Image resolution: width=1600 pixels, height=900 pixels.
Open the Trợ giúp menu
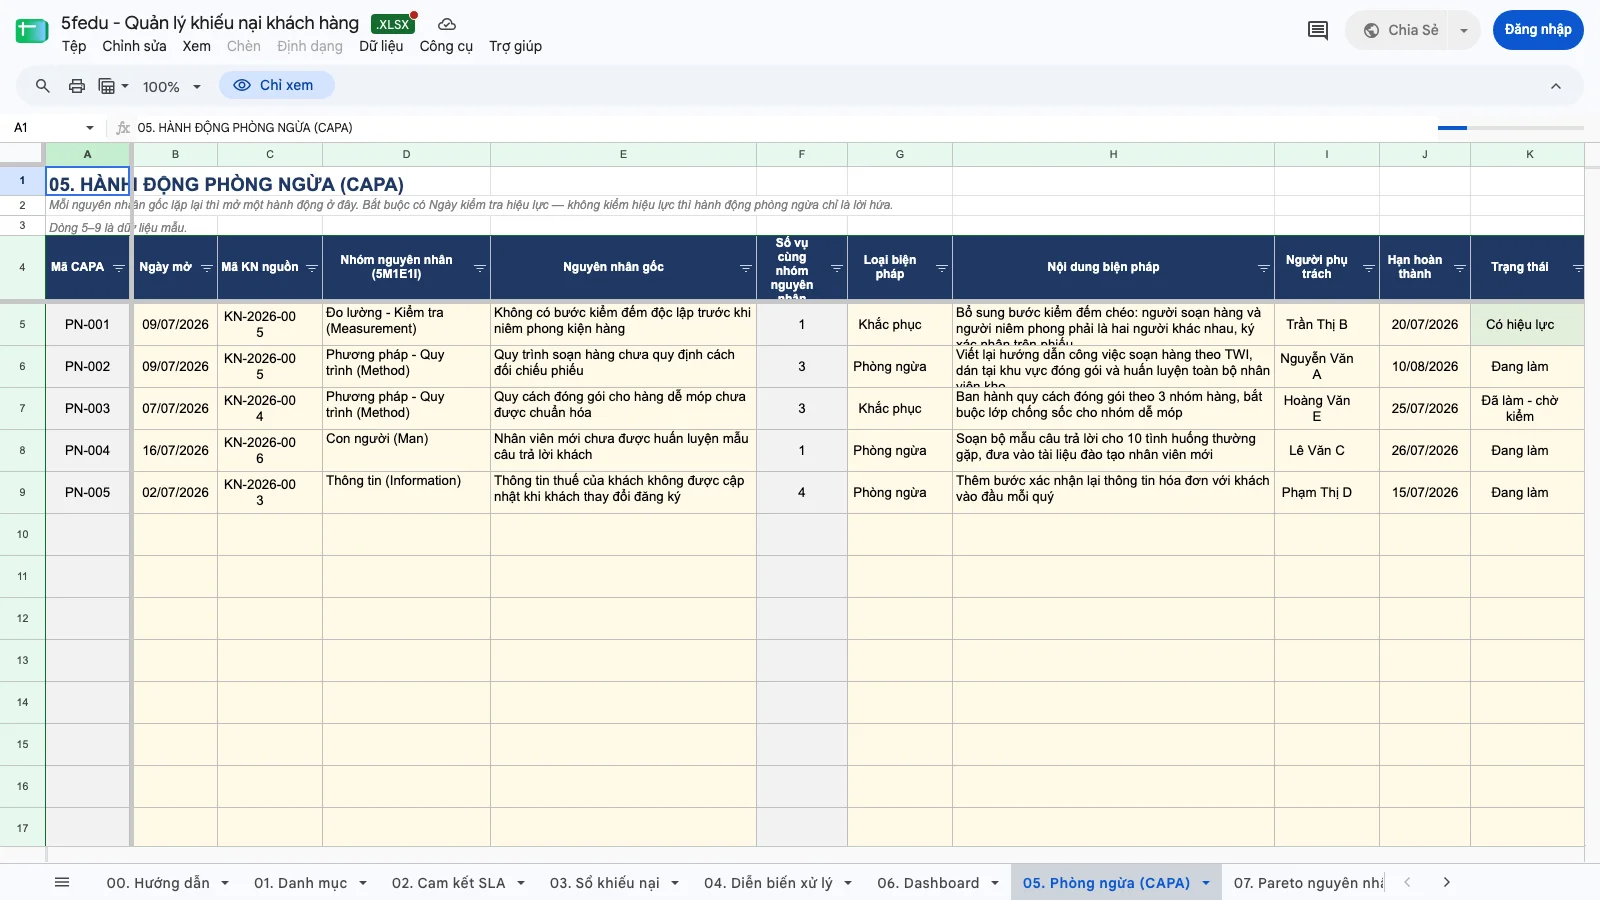click(x=515, y=46)
